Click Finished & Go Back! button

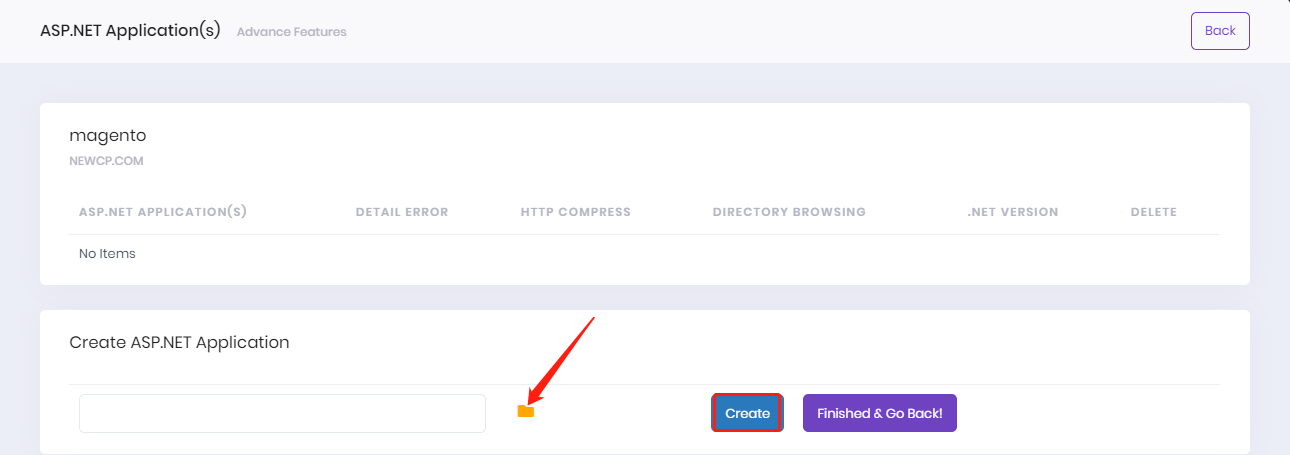coord(879,413)
